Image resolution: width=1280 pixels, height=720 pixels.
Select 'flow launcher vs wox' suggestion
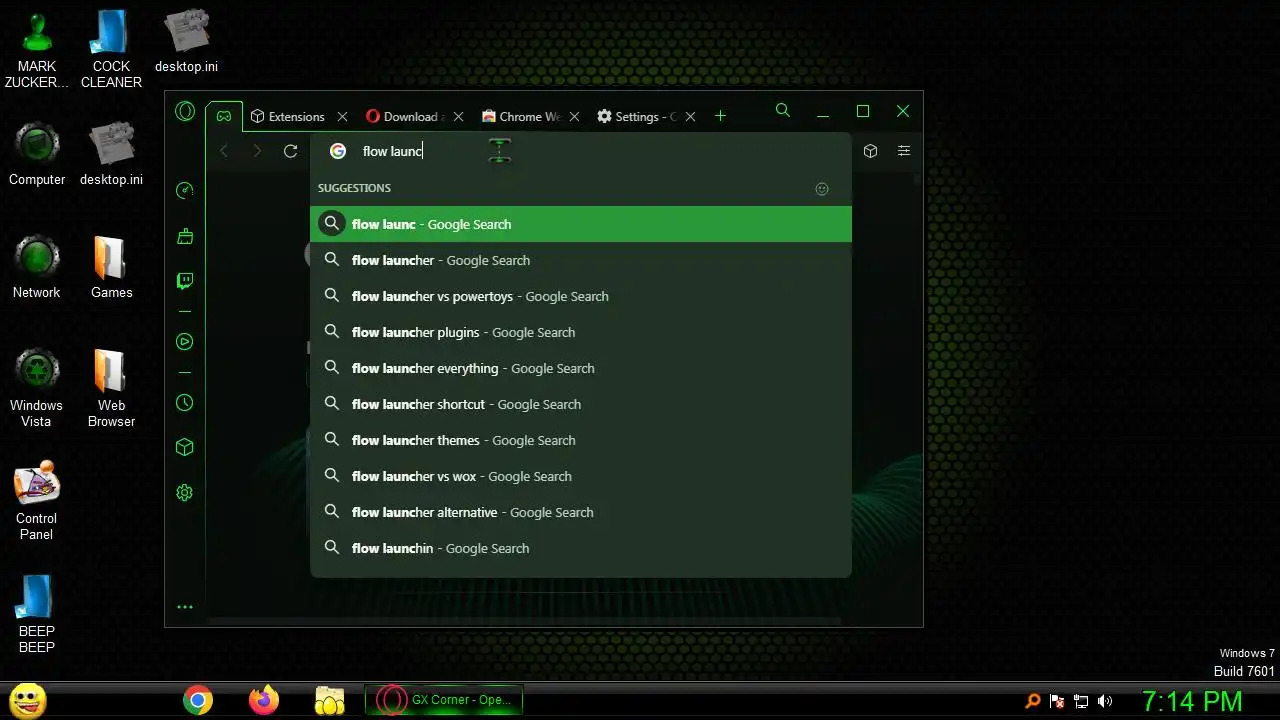tap(581, 476)
